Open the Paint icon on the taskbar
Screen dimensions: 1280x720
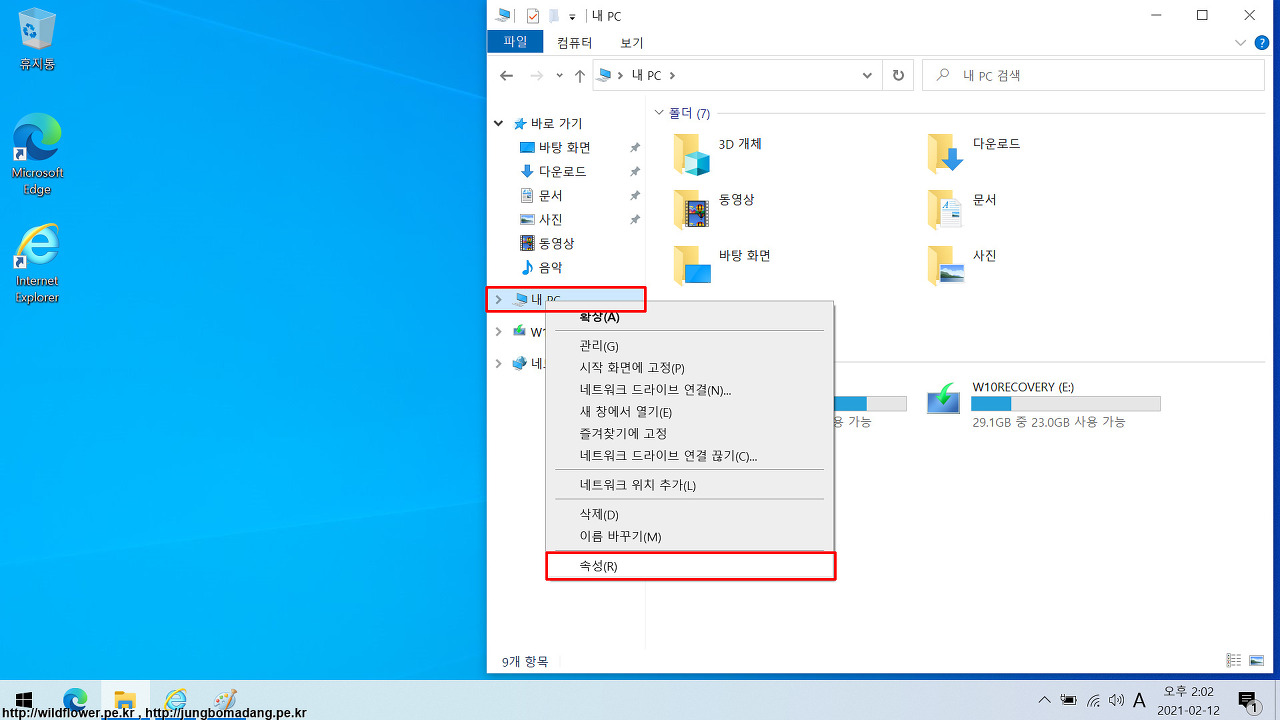point(226,700)
